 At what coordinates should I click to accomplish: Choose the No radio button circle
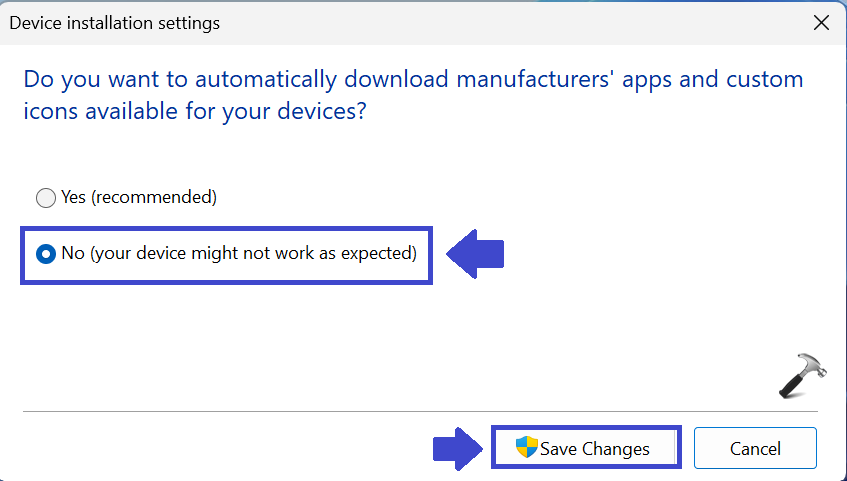click(x=46, y=254)
